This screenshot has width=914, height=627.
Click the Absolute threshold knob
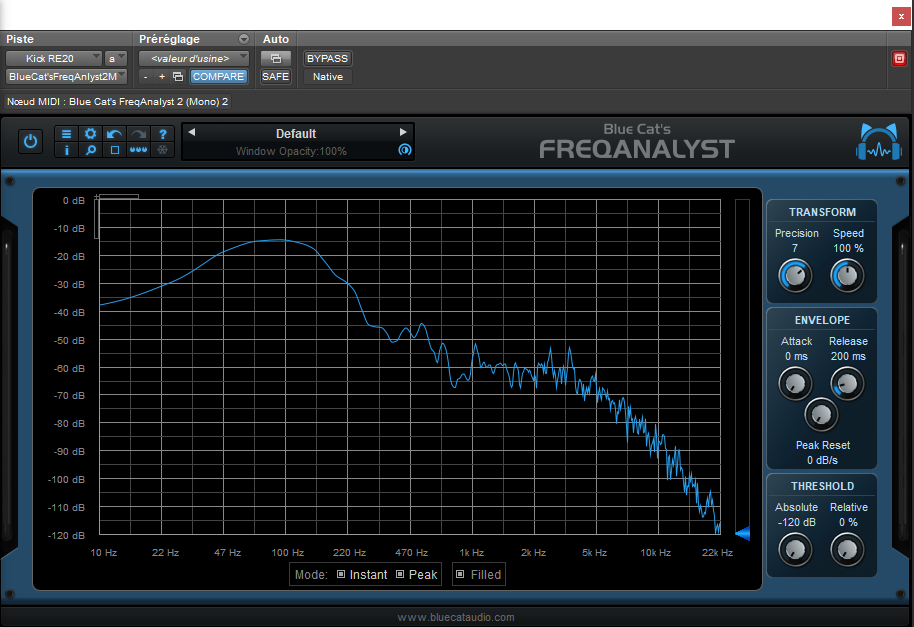(795, 549)
